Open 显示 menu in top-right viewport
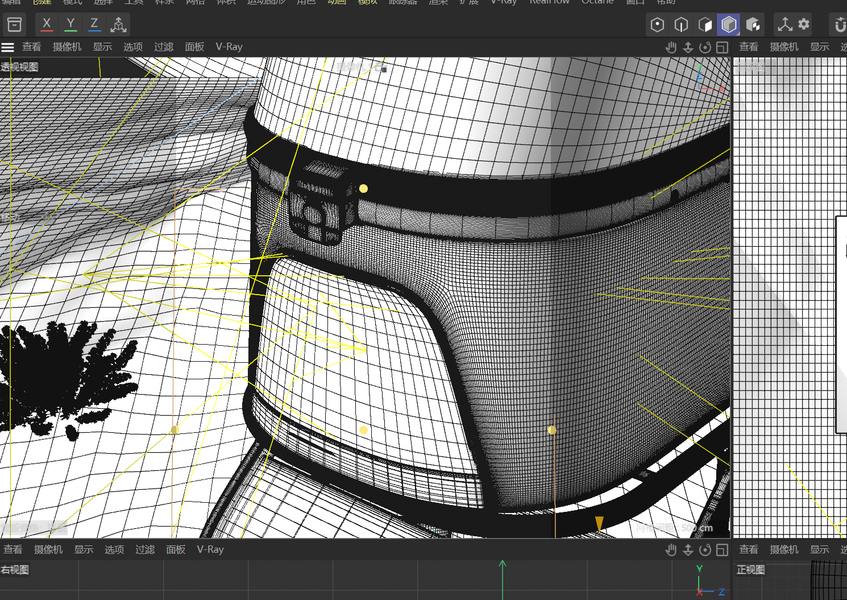The image size is (847, 600). (x=819, y=47)
